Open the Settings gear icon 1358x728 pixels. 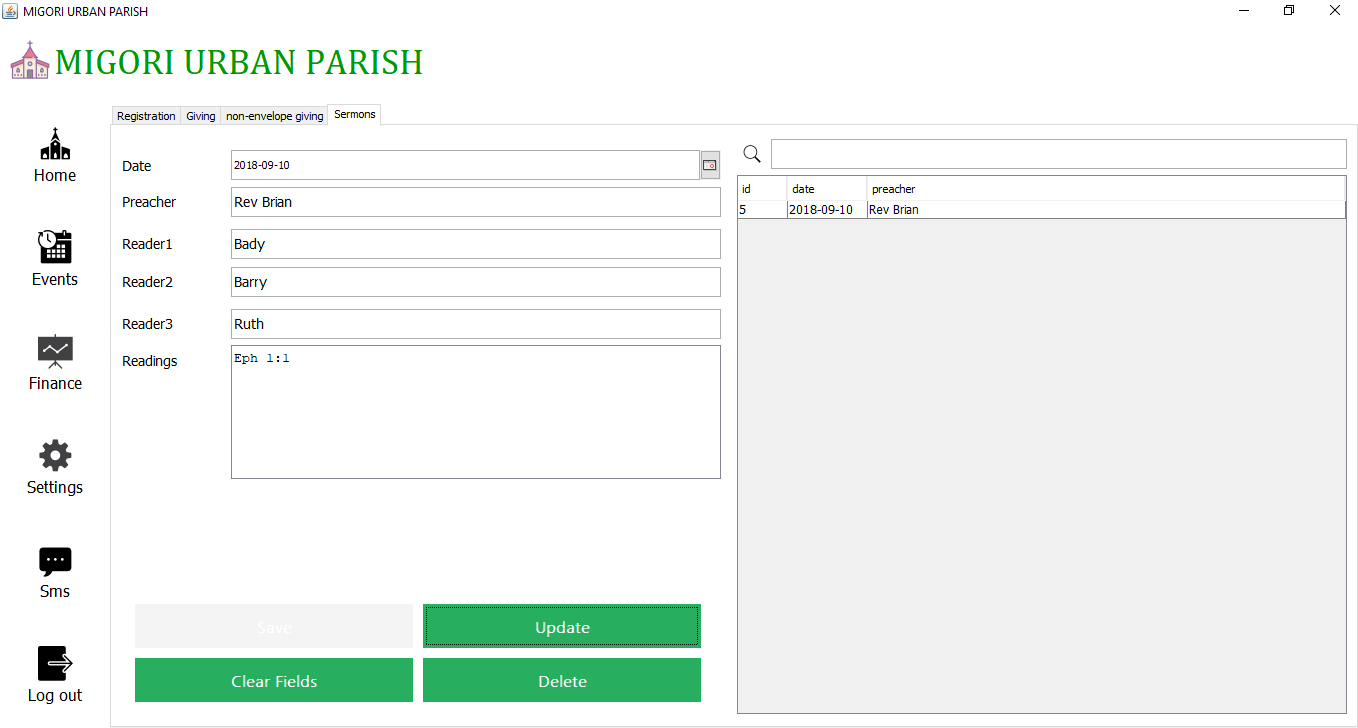coord(55,455)
